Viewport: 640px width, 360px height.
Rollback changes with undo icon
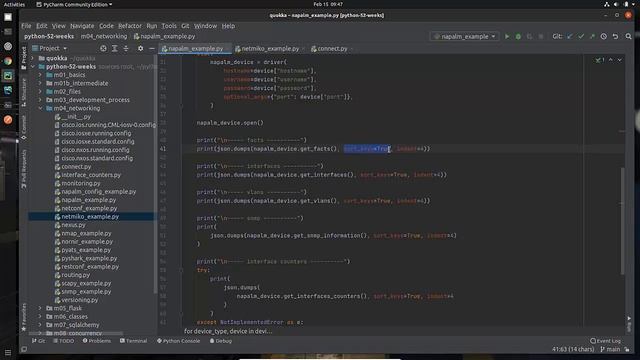(x=615, y=36)
